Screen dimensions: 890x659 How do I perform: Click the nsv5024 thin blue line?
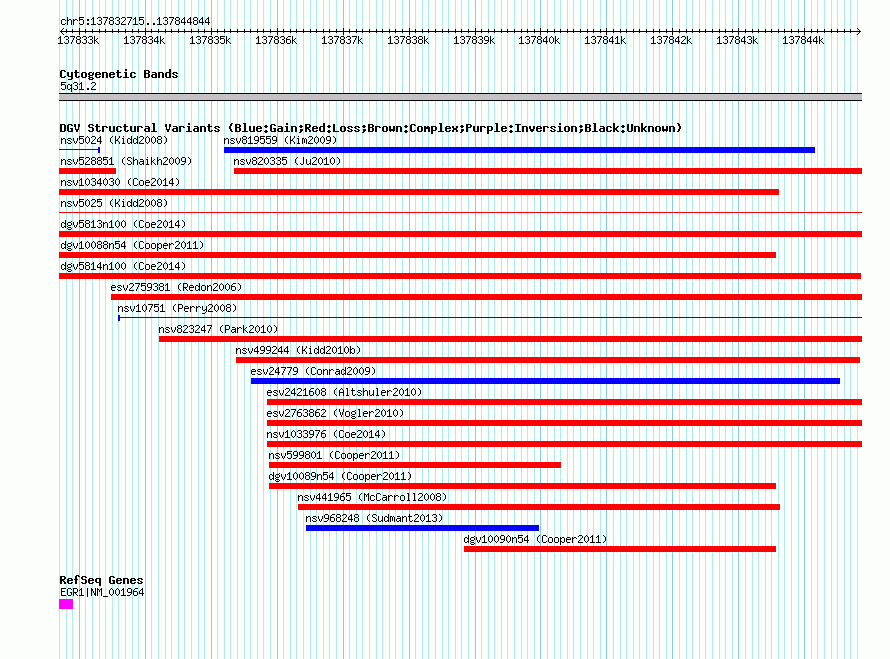tap(79, 150)
